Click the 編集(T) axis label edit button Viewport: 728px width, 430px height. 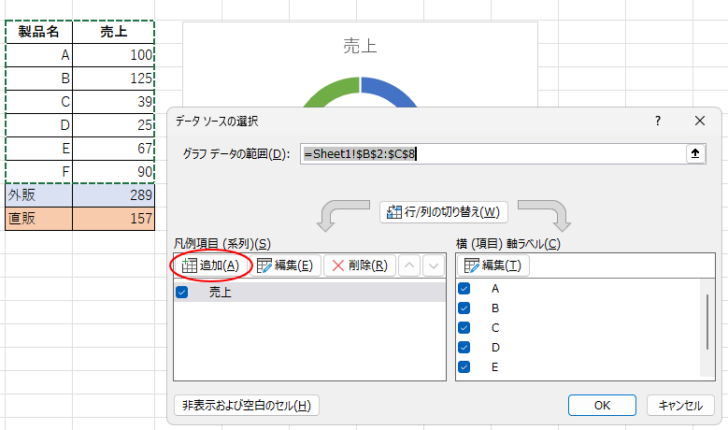point(492,265)
